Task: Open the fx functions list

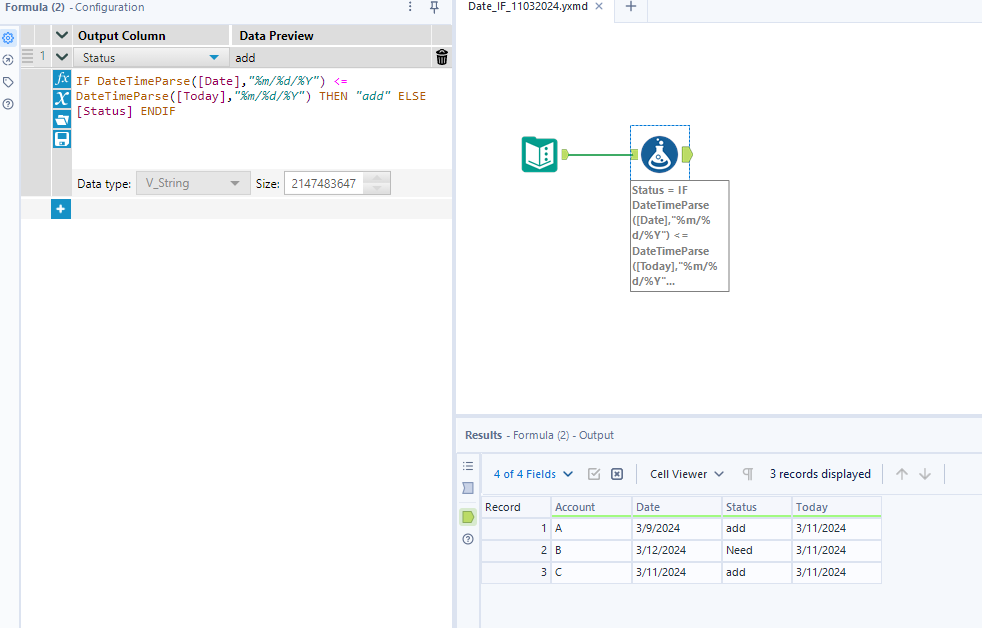Action: point(62,79)
